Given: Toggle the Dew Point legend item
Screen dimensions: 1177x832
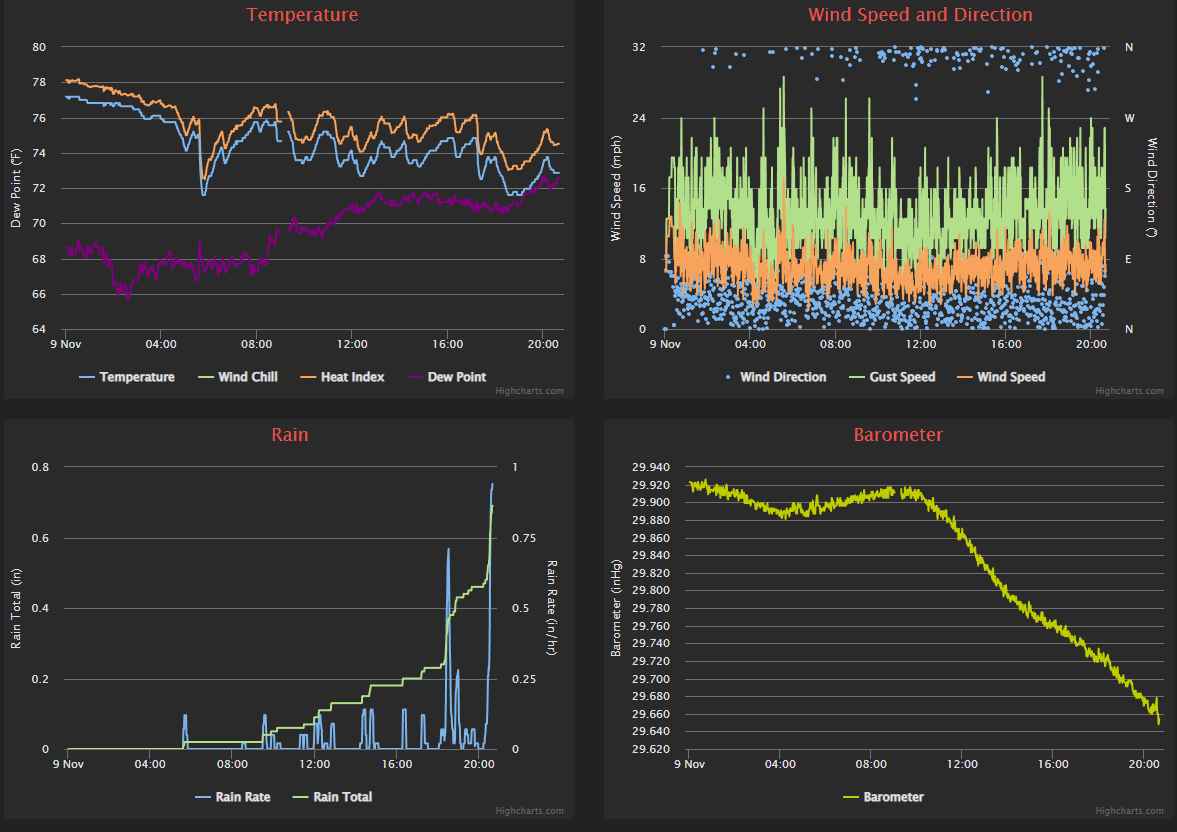Looking at the screenshot, I should click(447, 377).
